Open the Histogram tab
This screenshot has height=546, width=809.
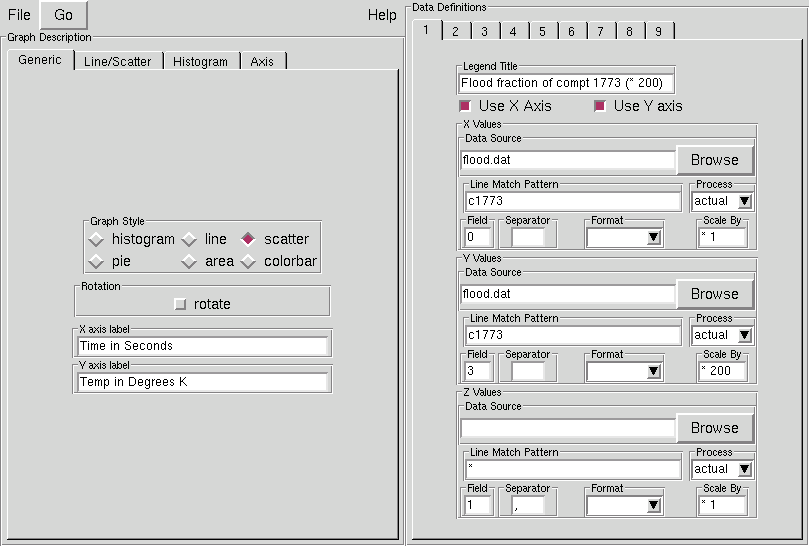point(200,61)
